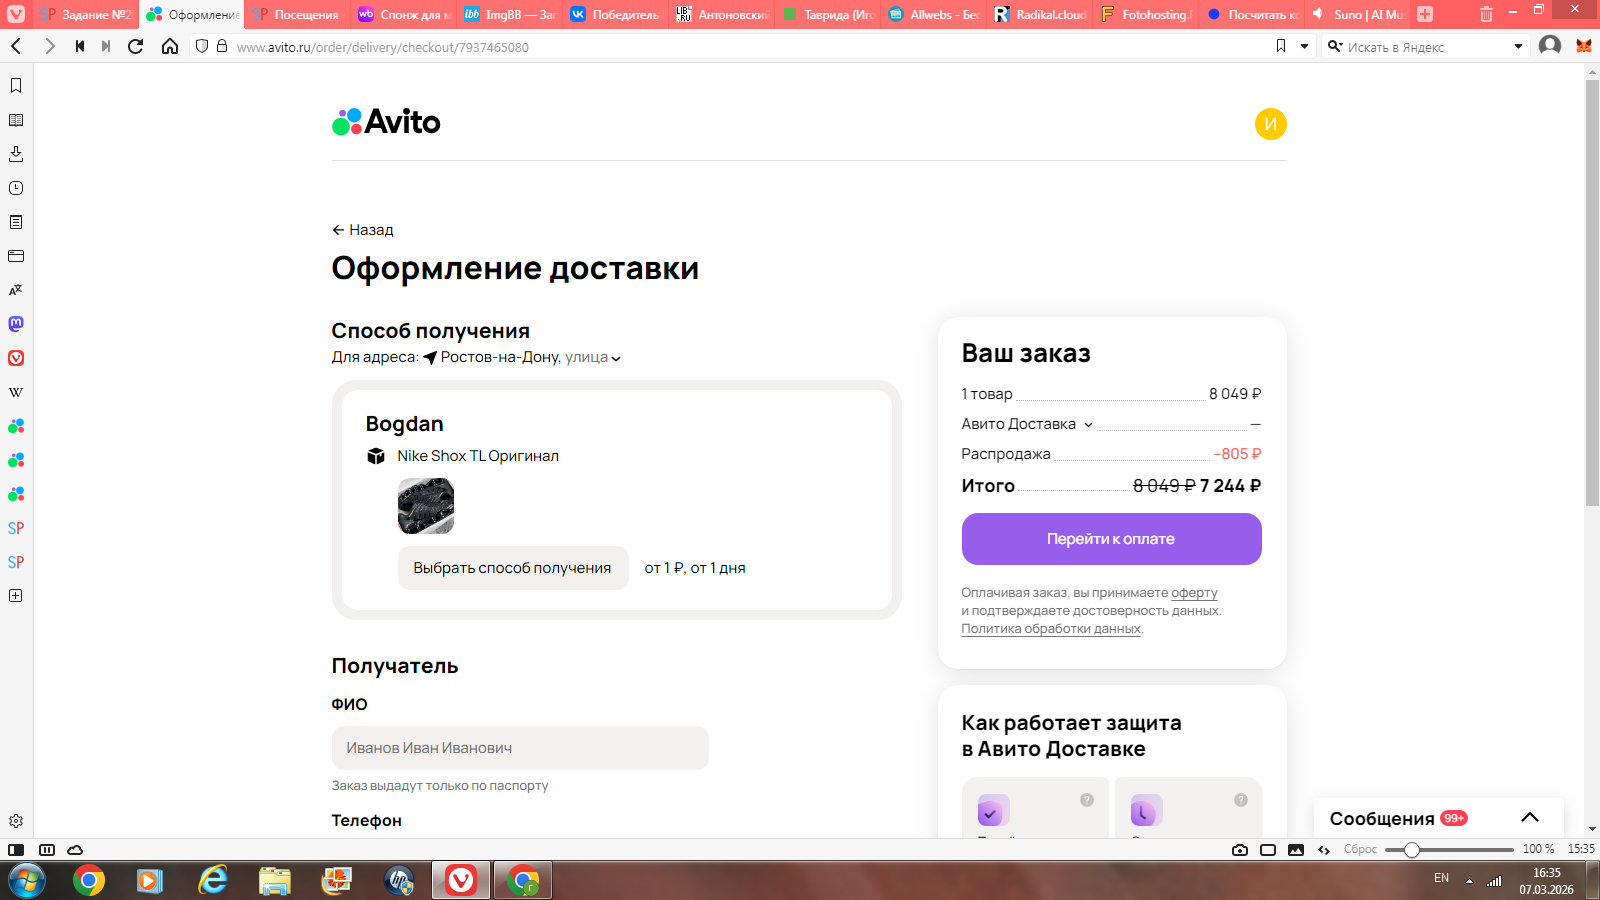Open the Downloads side panel
The image size is (1600, 900).
16,154
